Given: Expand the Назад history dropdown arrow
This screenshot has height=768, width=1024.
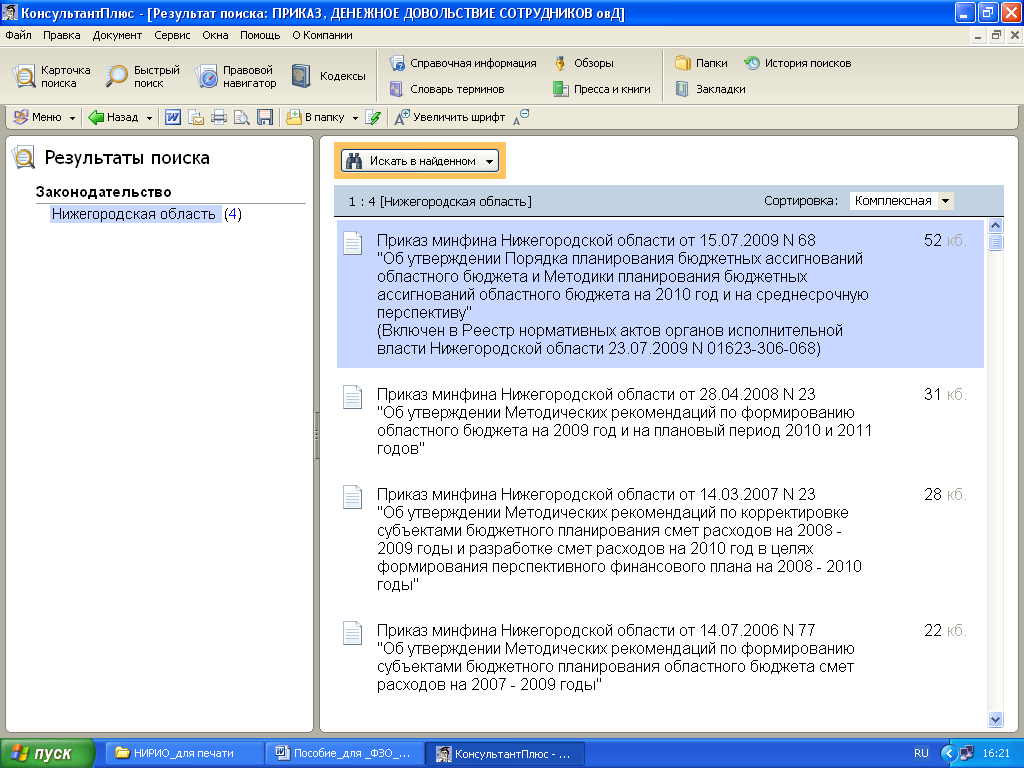Looking at the screenshot, I should (149, 118).
